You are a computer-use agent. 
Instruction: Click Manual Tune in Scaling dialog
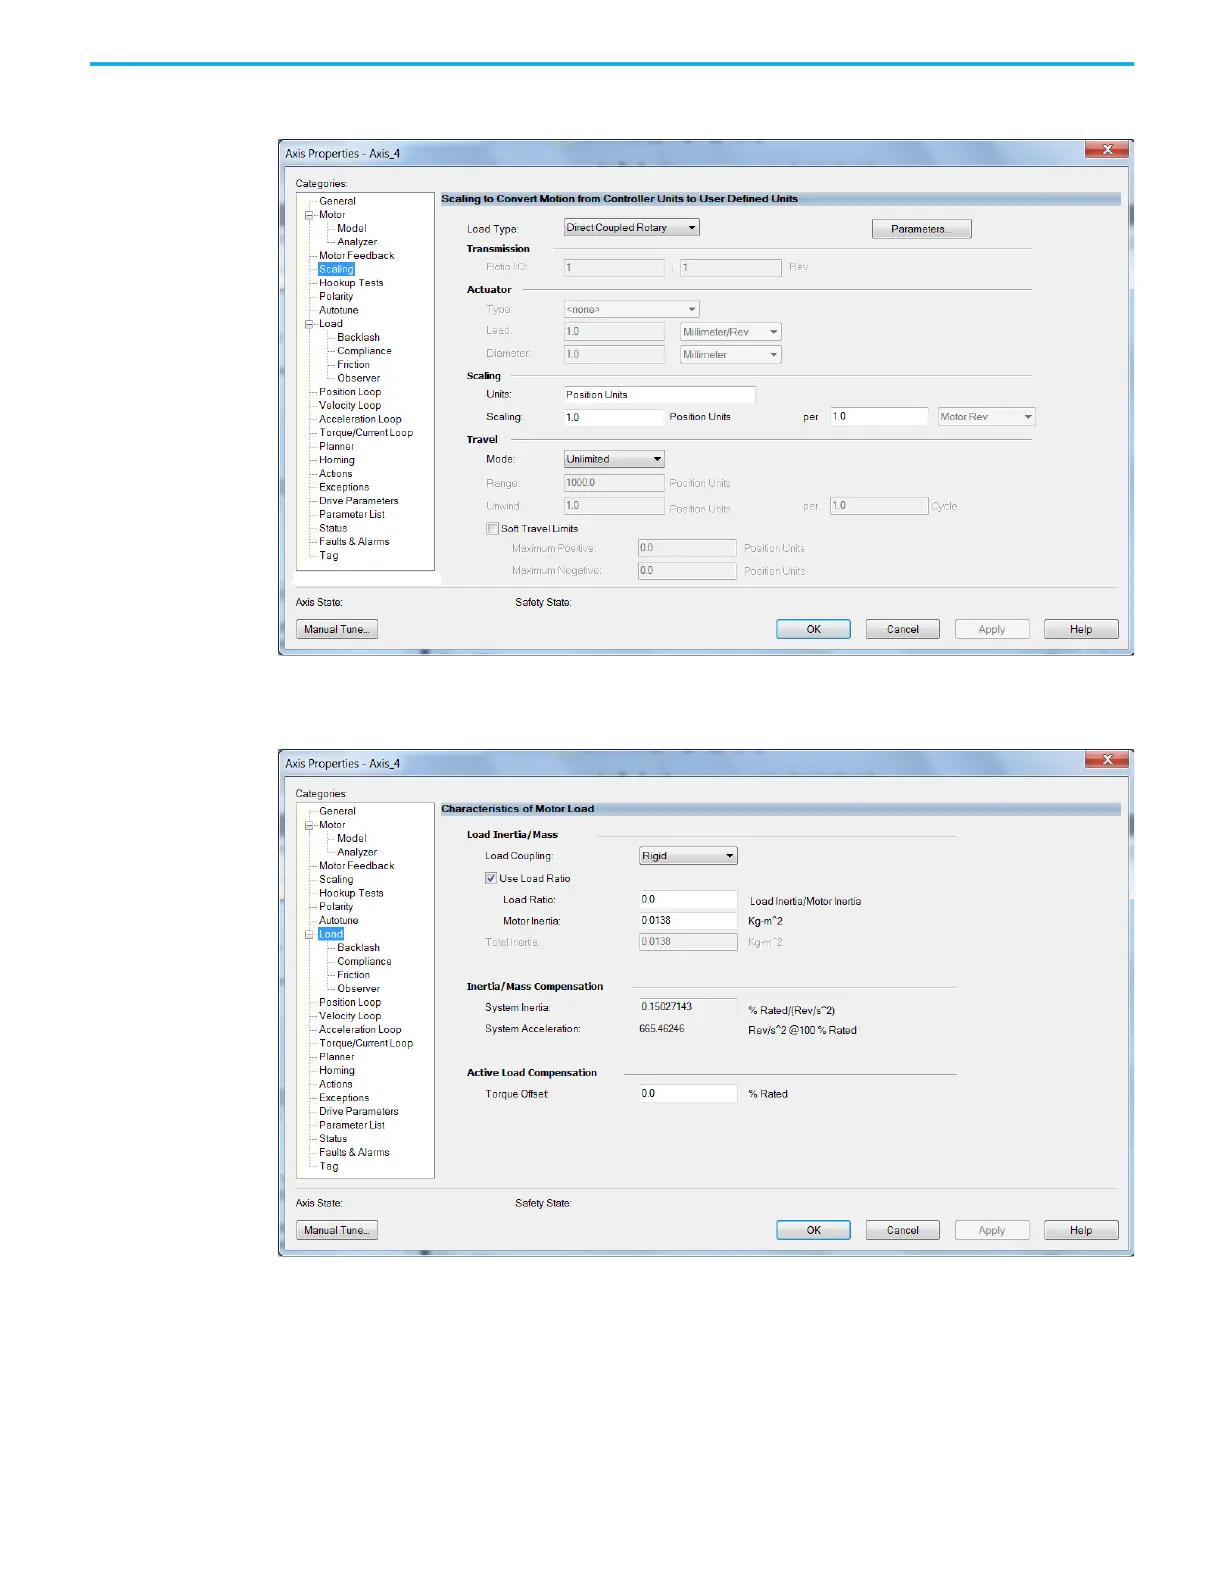point(337,629)
